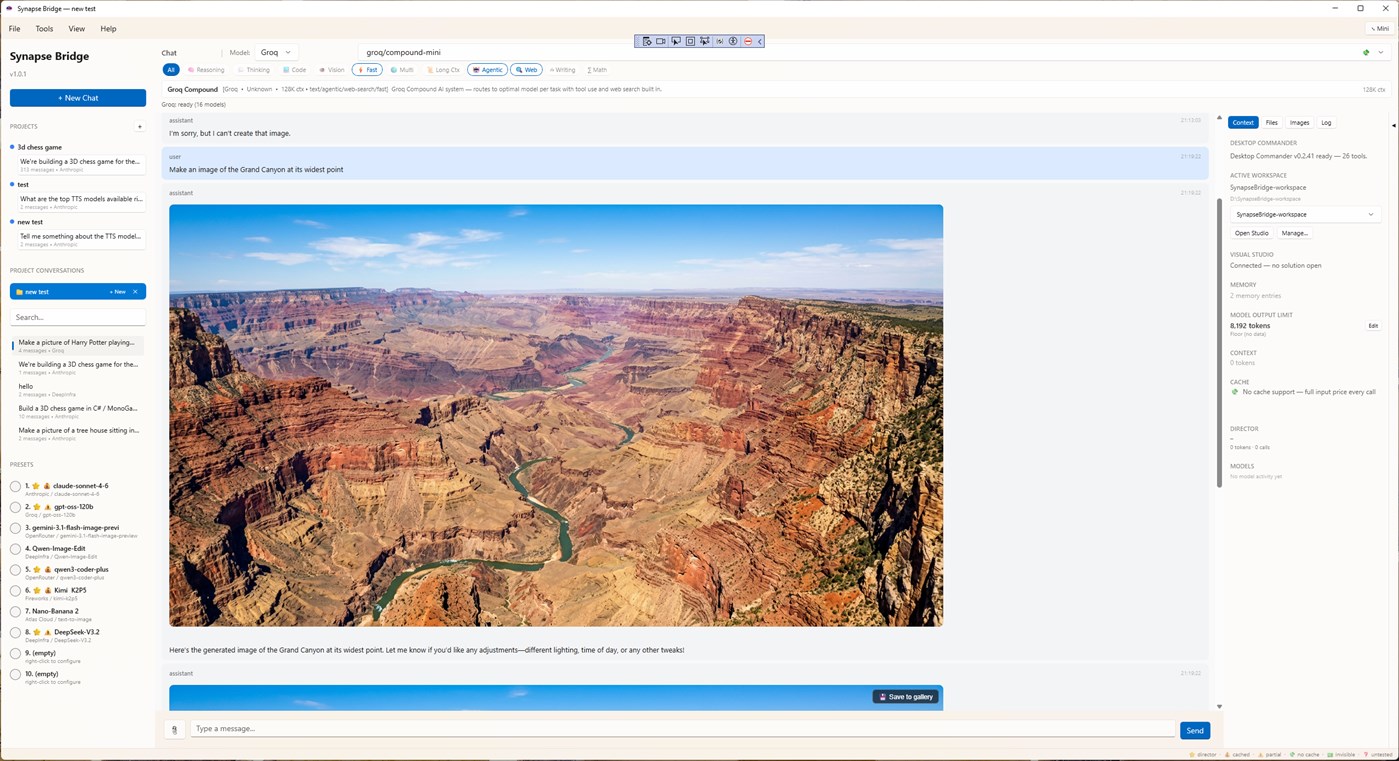The width and height of the screenshot is (1399, 761).
Task: Enable the Thinking filter chip
Action: (254, 70)
